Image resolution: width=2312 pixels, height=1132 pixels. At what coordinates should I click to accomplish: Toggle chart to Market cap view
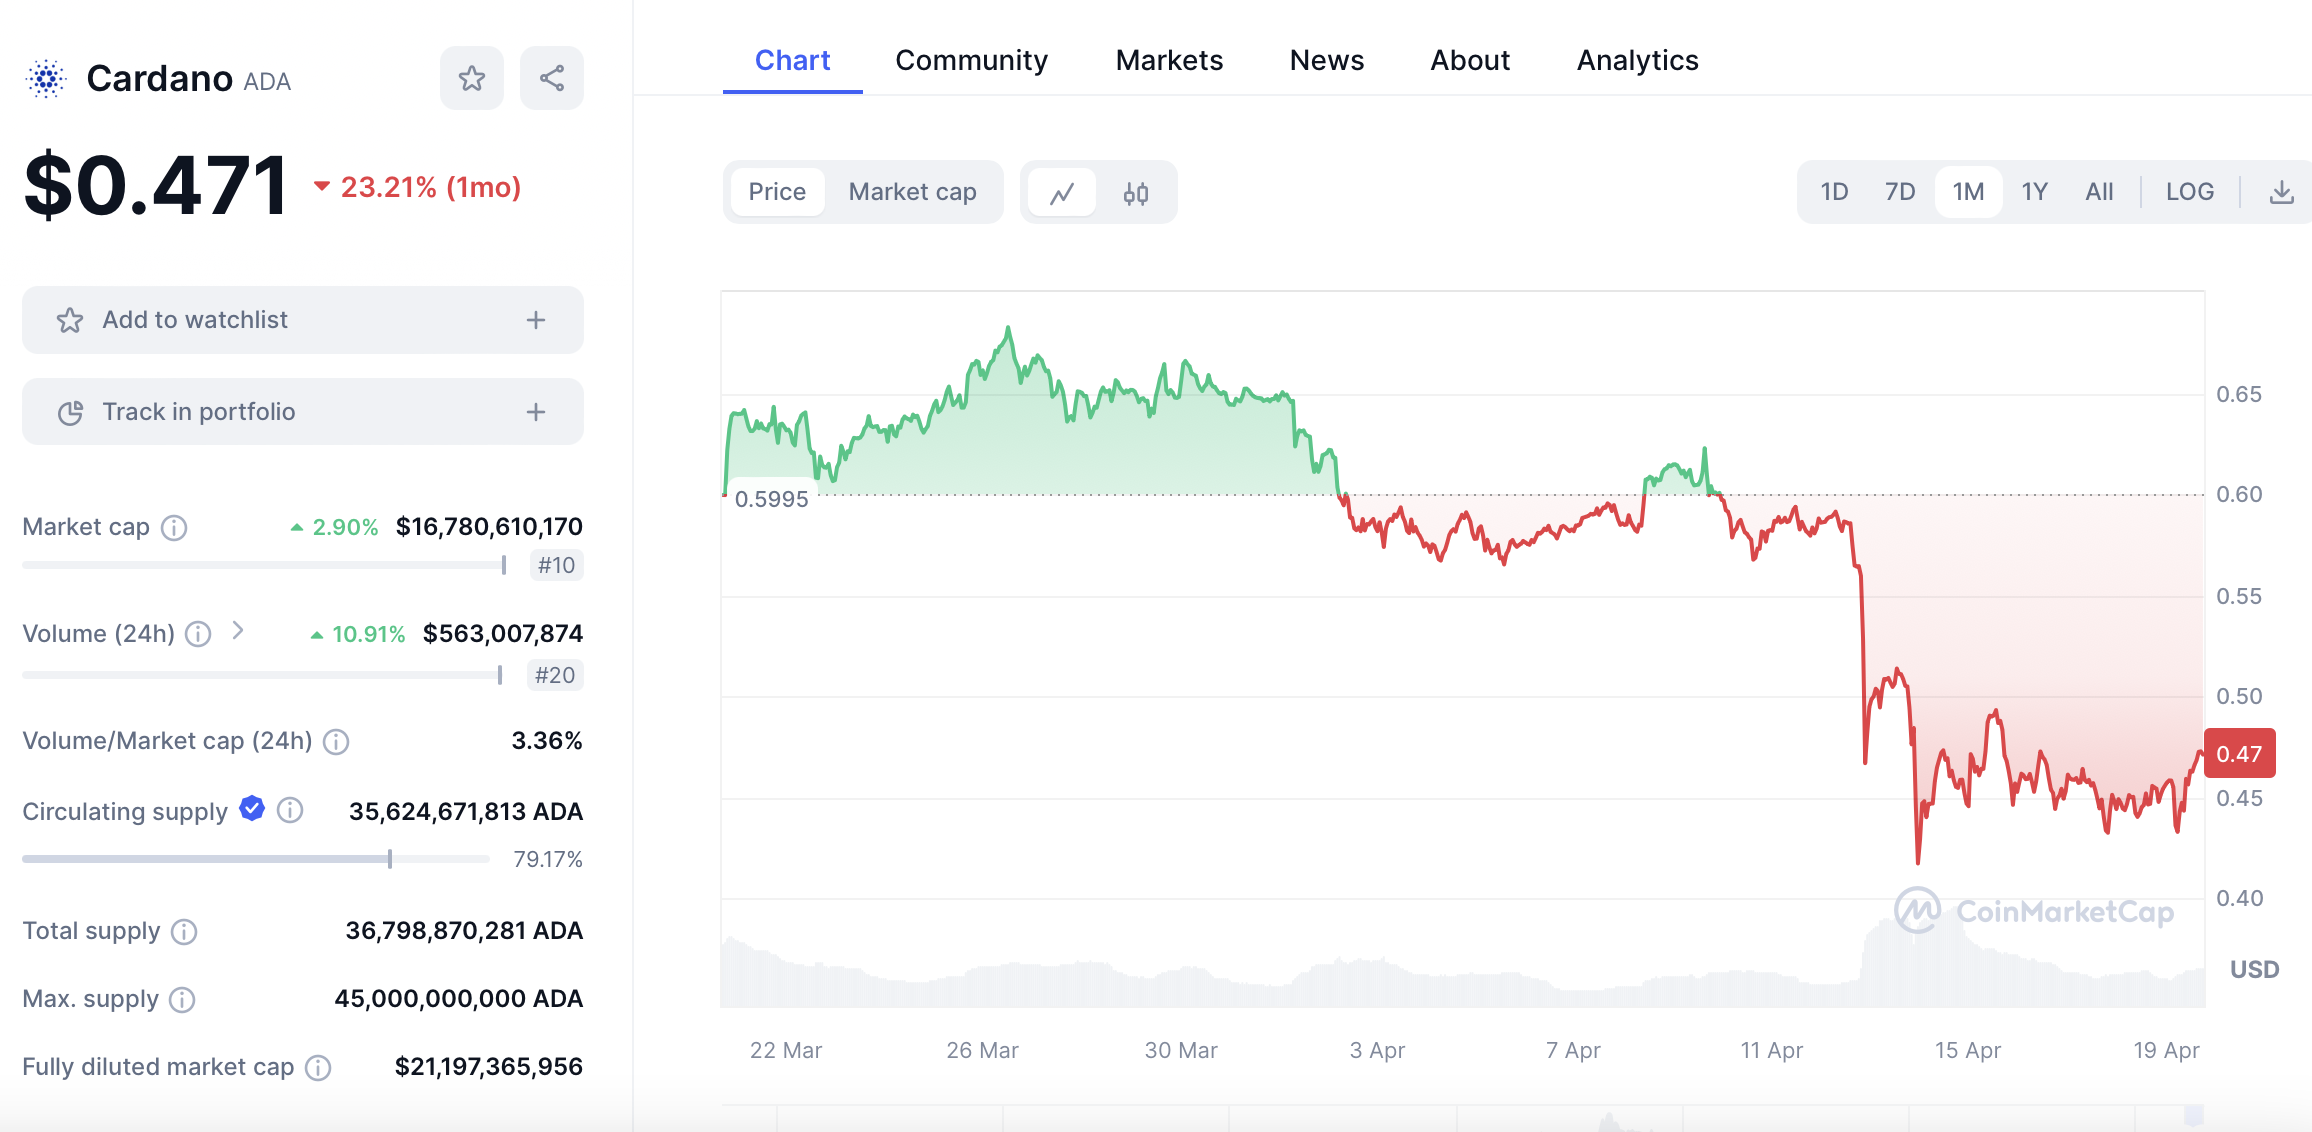[x=912, y=192]
